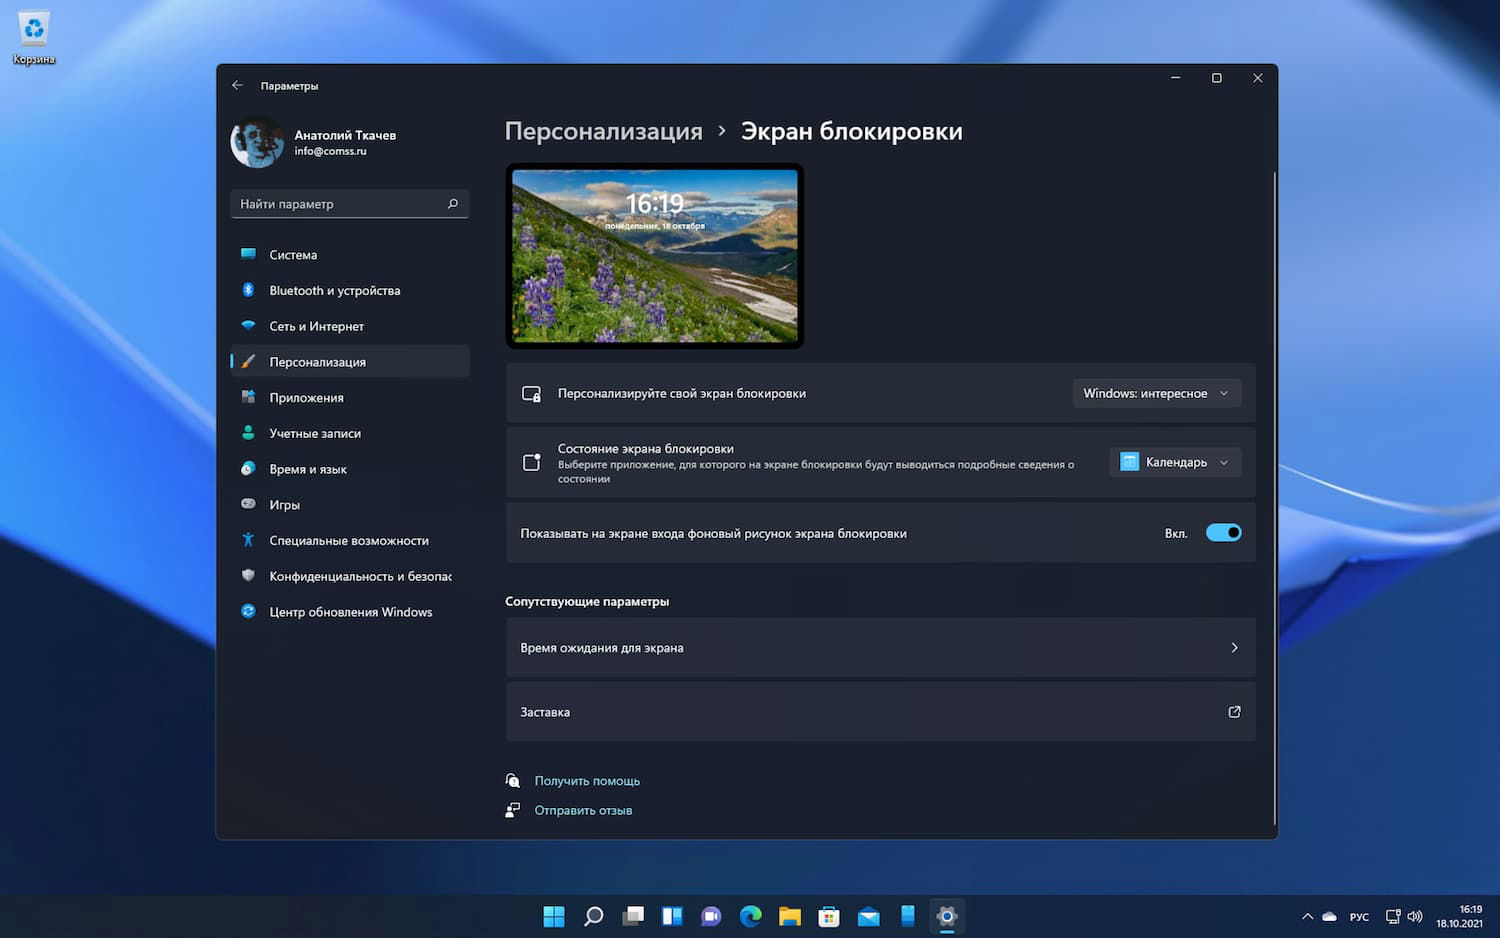This screenshot has height=938, width=1500.
Task: Open "Конфиденциальность и безопасность" section
Action: (x=349, y=577)
